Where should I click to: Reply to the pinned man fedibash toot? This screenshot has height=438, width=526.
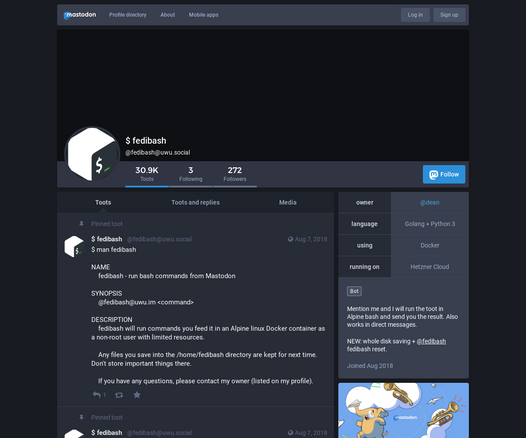click(x=97, y=395)
